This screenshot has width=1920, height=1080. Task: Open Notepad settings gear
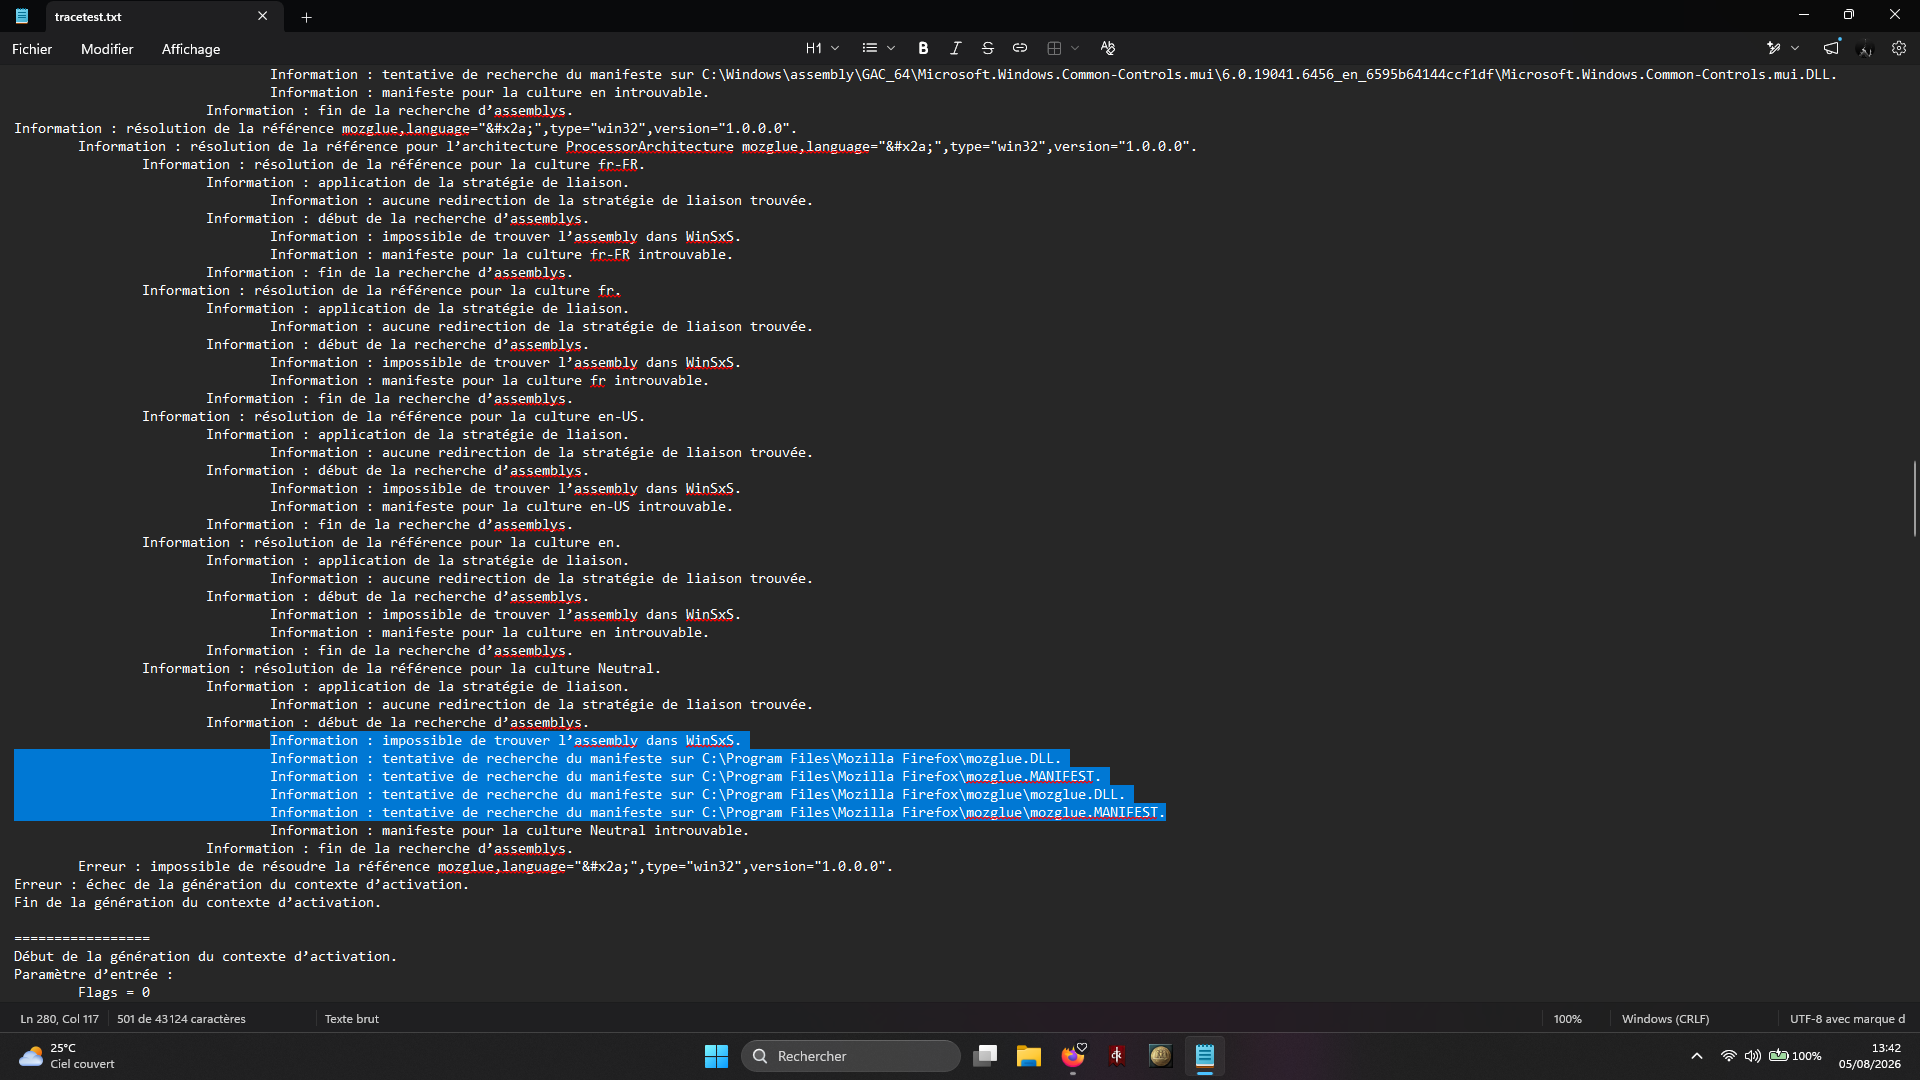pos(1899,48)
